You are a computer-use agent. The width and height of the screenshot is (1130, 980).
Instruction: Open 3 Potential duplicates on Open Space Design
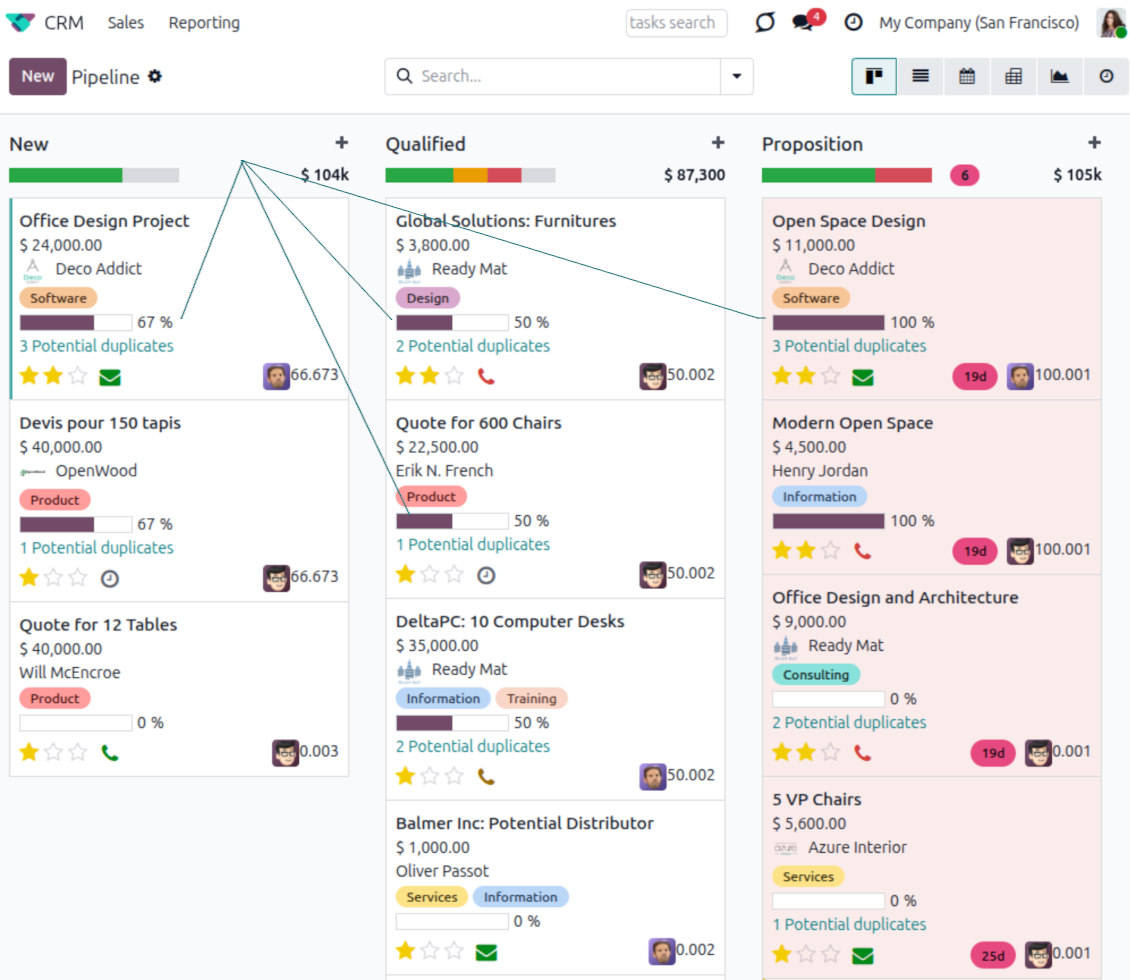coord(849,346)
